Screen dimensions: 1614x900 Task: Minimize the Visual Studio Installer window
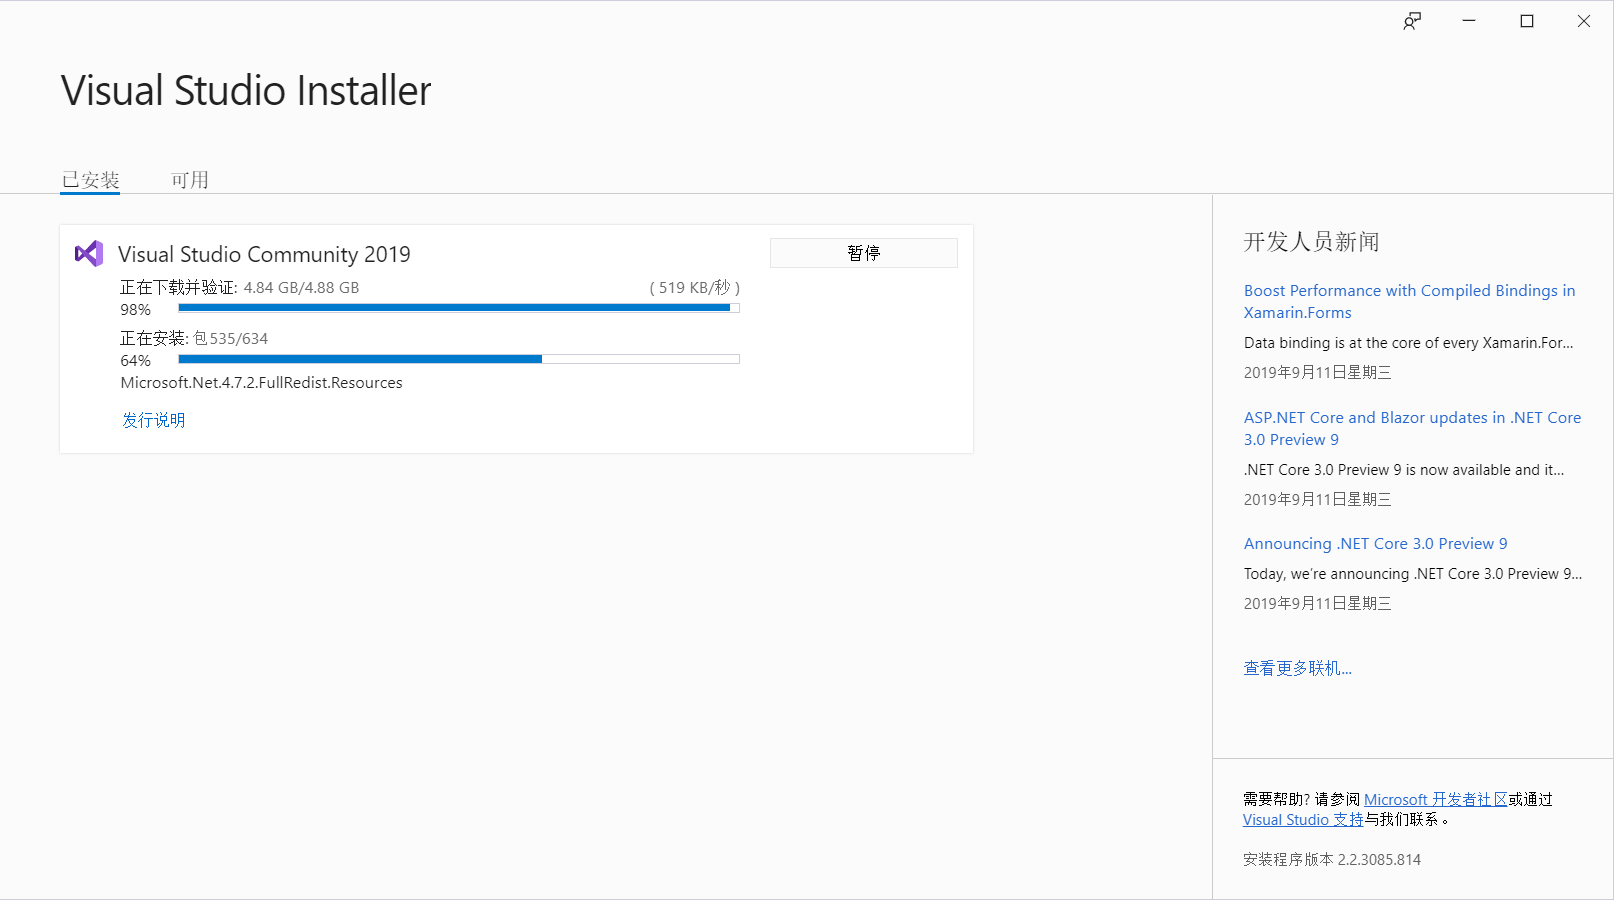(1469, 21)
